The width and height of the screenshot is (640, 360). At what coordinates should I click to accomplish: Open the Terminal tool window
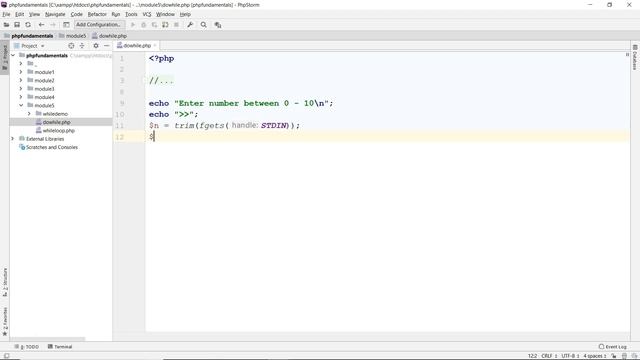pyautogui.click(x=60, y=347)
